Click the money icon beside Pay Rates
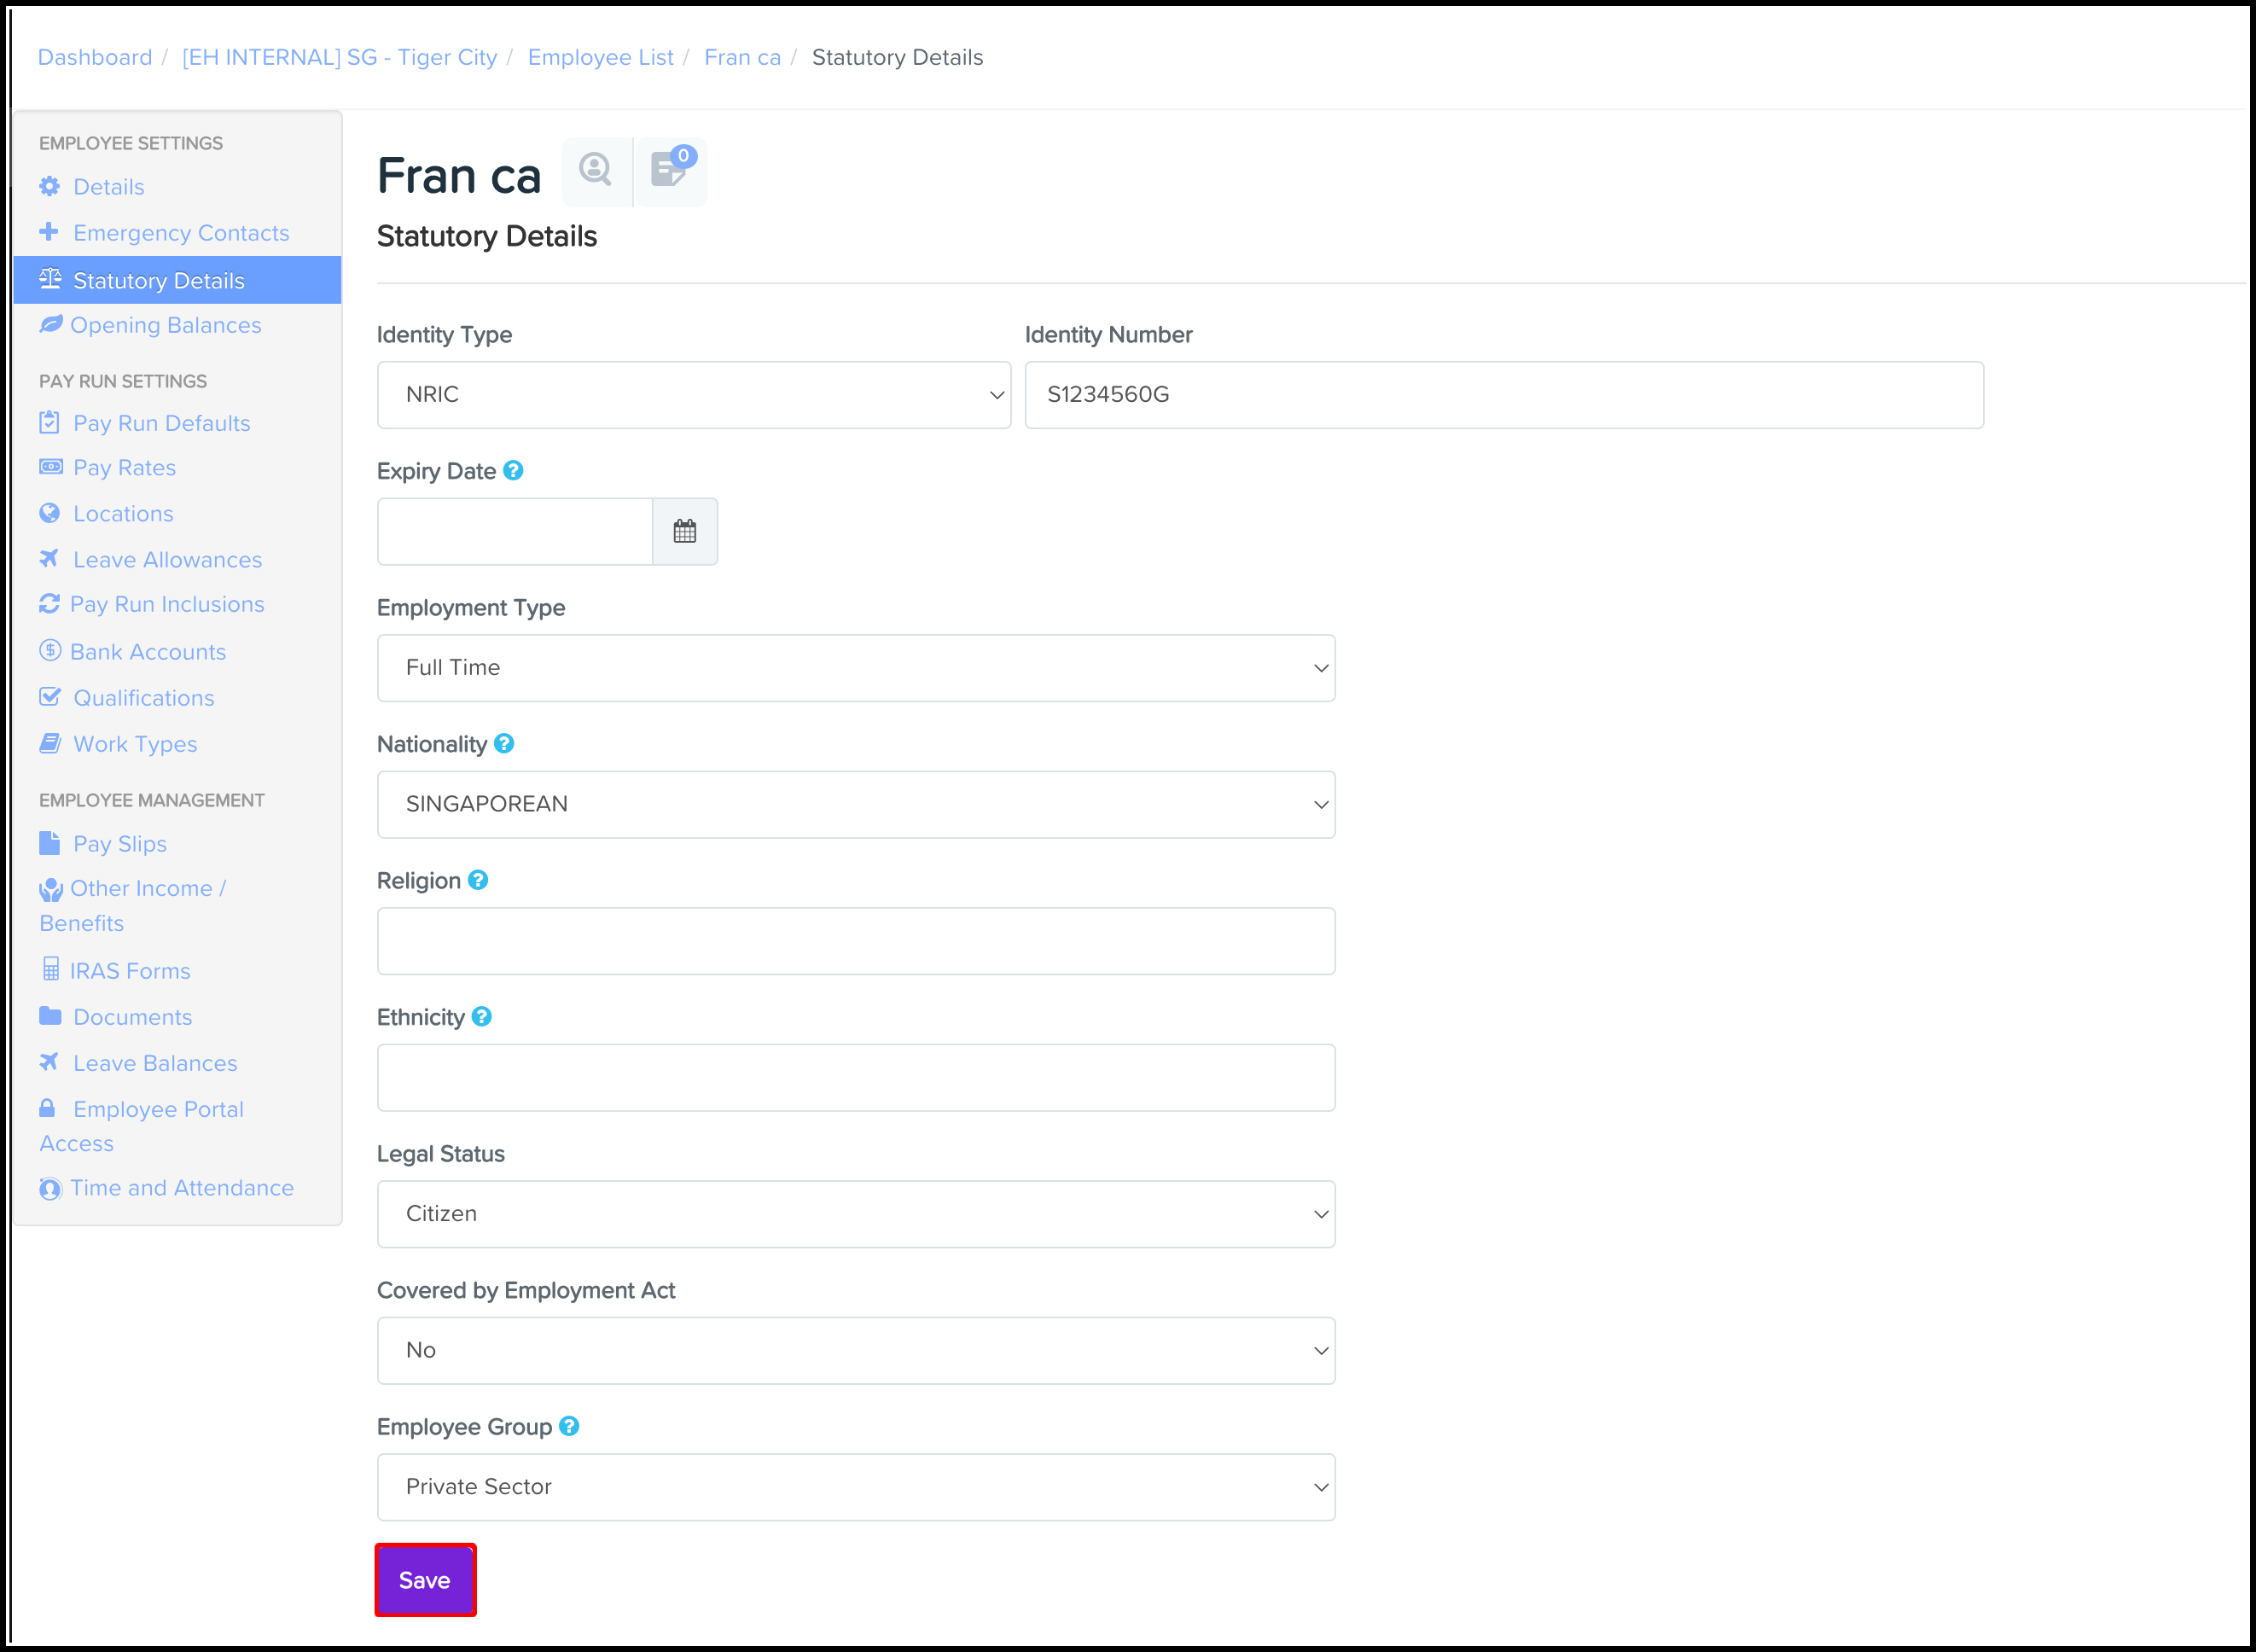Screen dimensions: 2256x1652 51,467
